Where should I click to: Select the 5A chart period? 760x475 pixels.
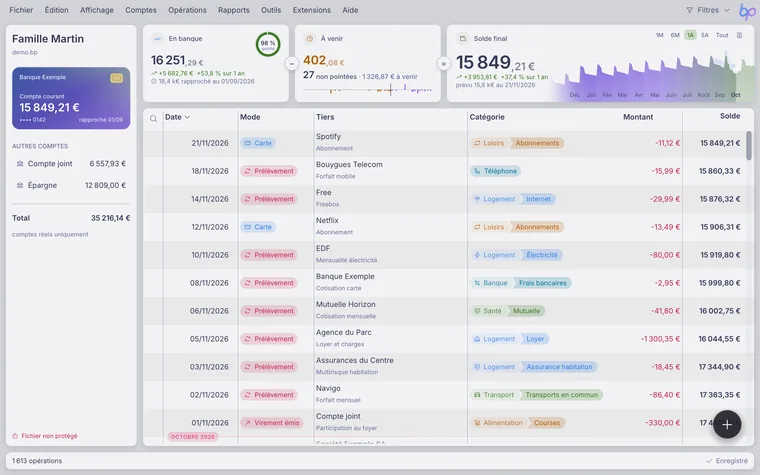[705, 35]
